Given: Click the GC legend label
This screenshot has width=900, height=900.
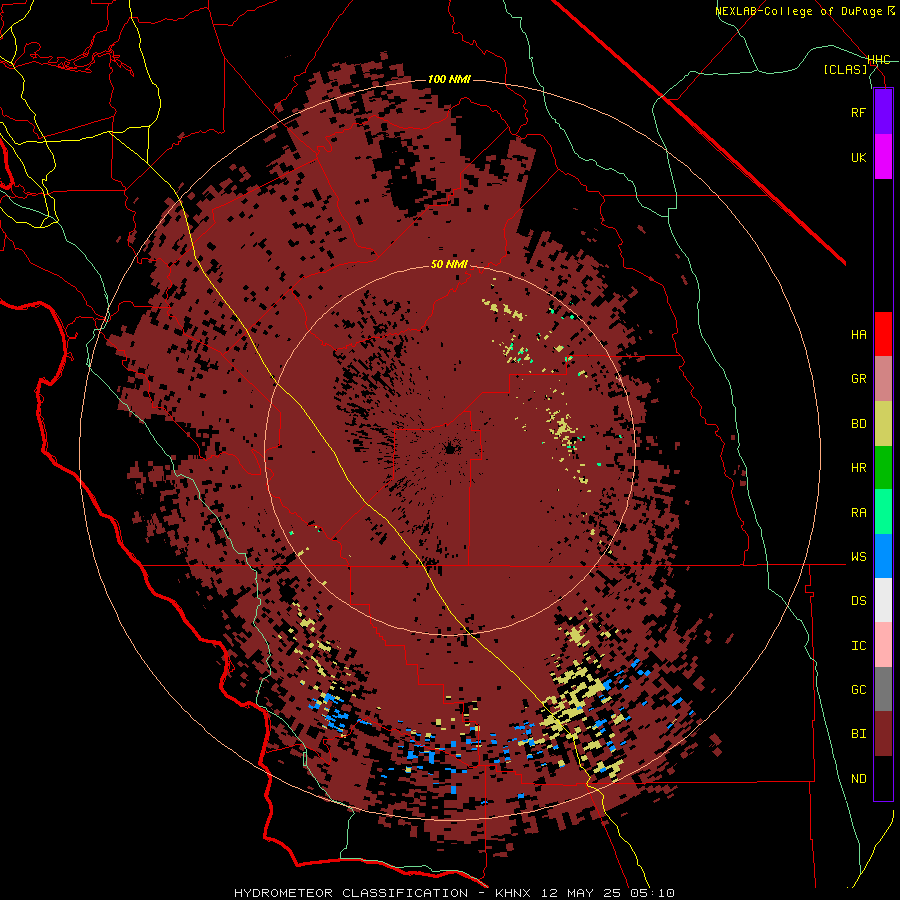Looking at the screenshot, I should coord(858,690).
